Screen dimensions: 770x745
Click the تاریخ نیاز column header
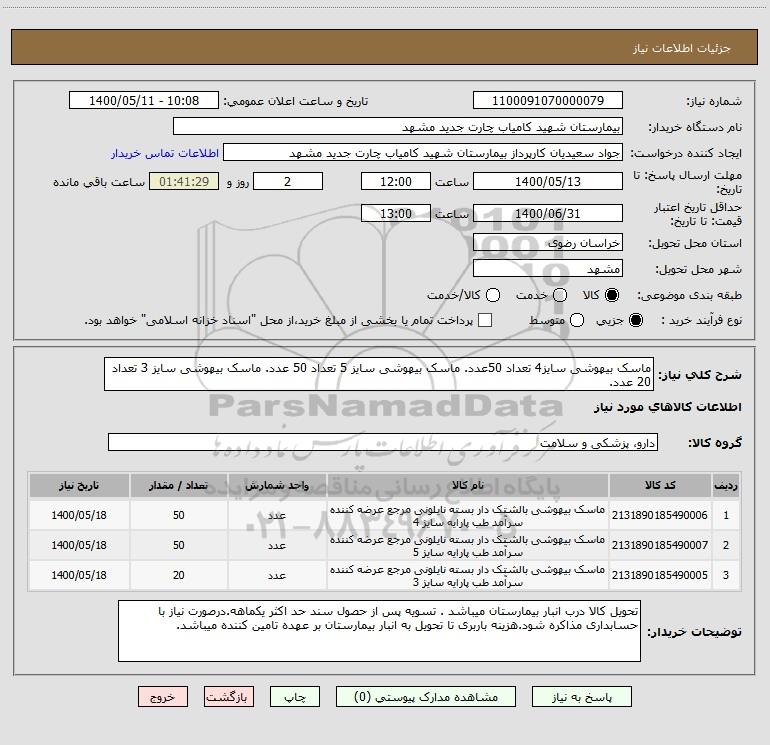click(79, 486)
